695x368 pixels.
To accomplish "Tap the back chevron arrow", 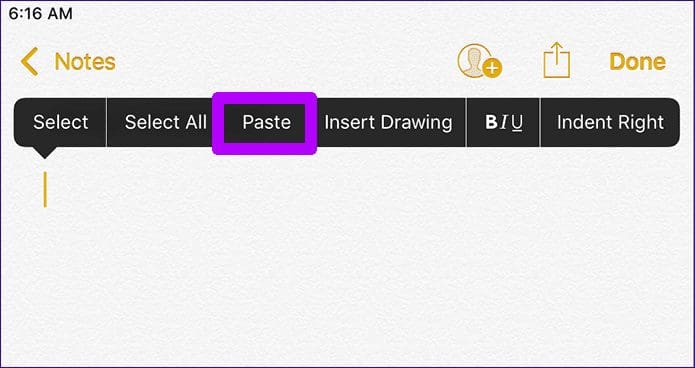I will pyautogui.click(x=29, y=62).
